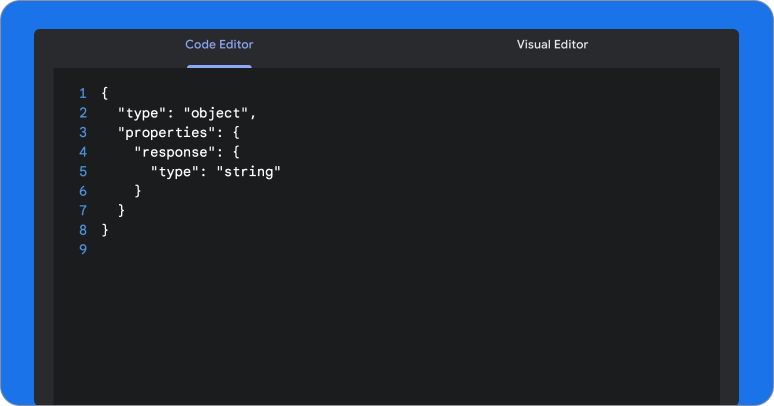Open the Visual Editor tab

552,45
